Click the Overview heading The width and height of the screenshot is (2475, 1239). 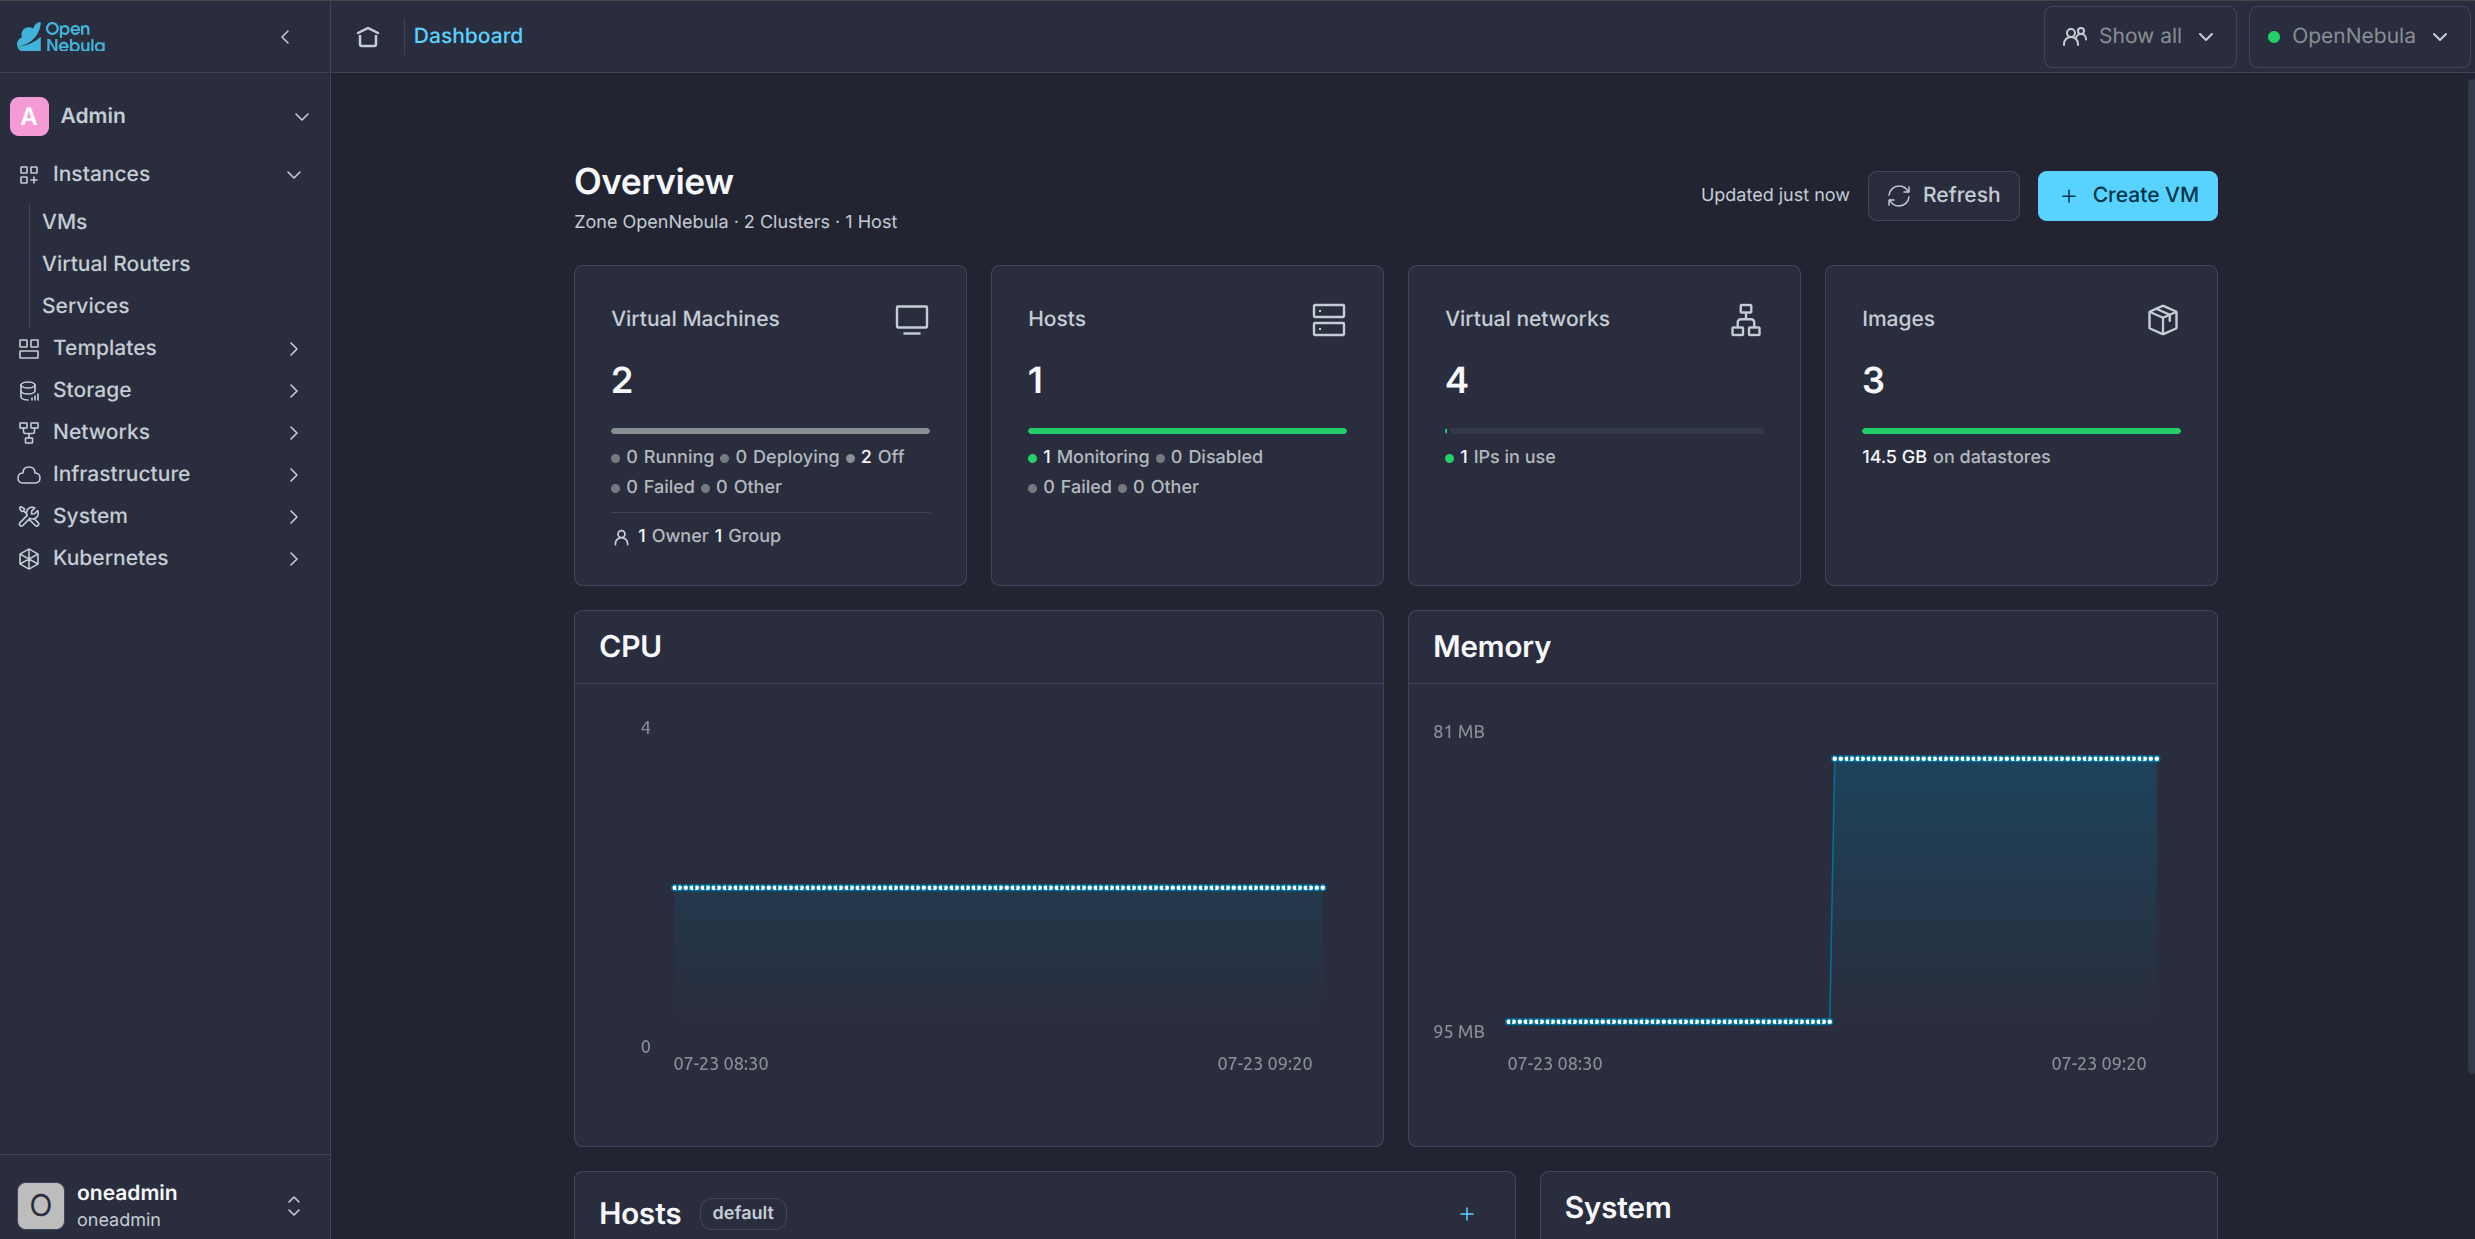[x=654, y=182]
